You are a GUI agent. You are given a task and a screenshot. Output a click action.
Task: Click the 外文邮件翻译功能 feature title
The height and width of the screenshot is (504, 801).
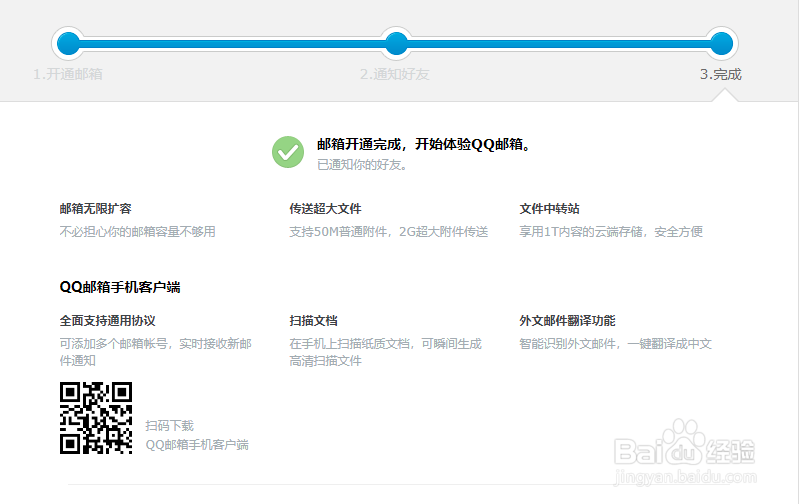(x=567, y=321)
